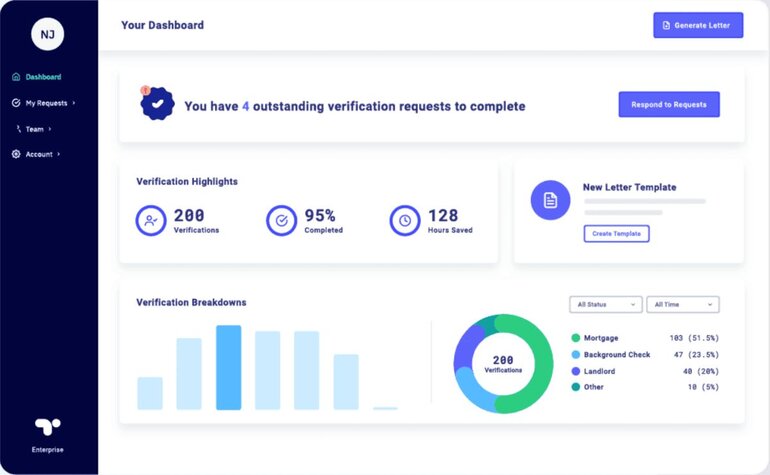Click the NJ profile avatar
This screenshot has height=475, width=770.
[48, 34]
